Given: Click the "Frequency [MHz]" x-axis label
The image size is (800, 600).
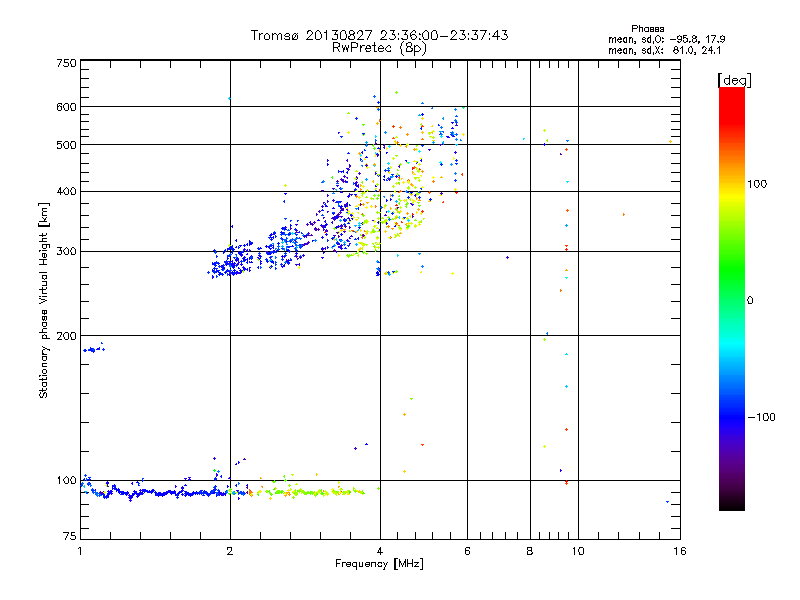Looking at the screenshot, I should (379, 565).
